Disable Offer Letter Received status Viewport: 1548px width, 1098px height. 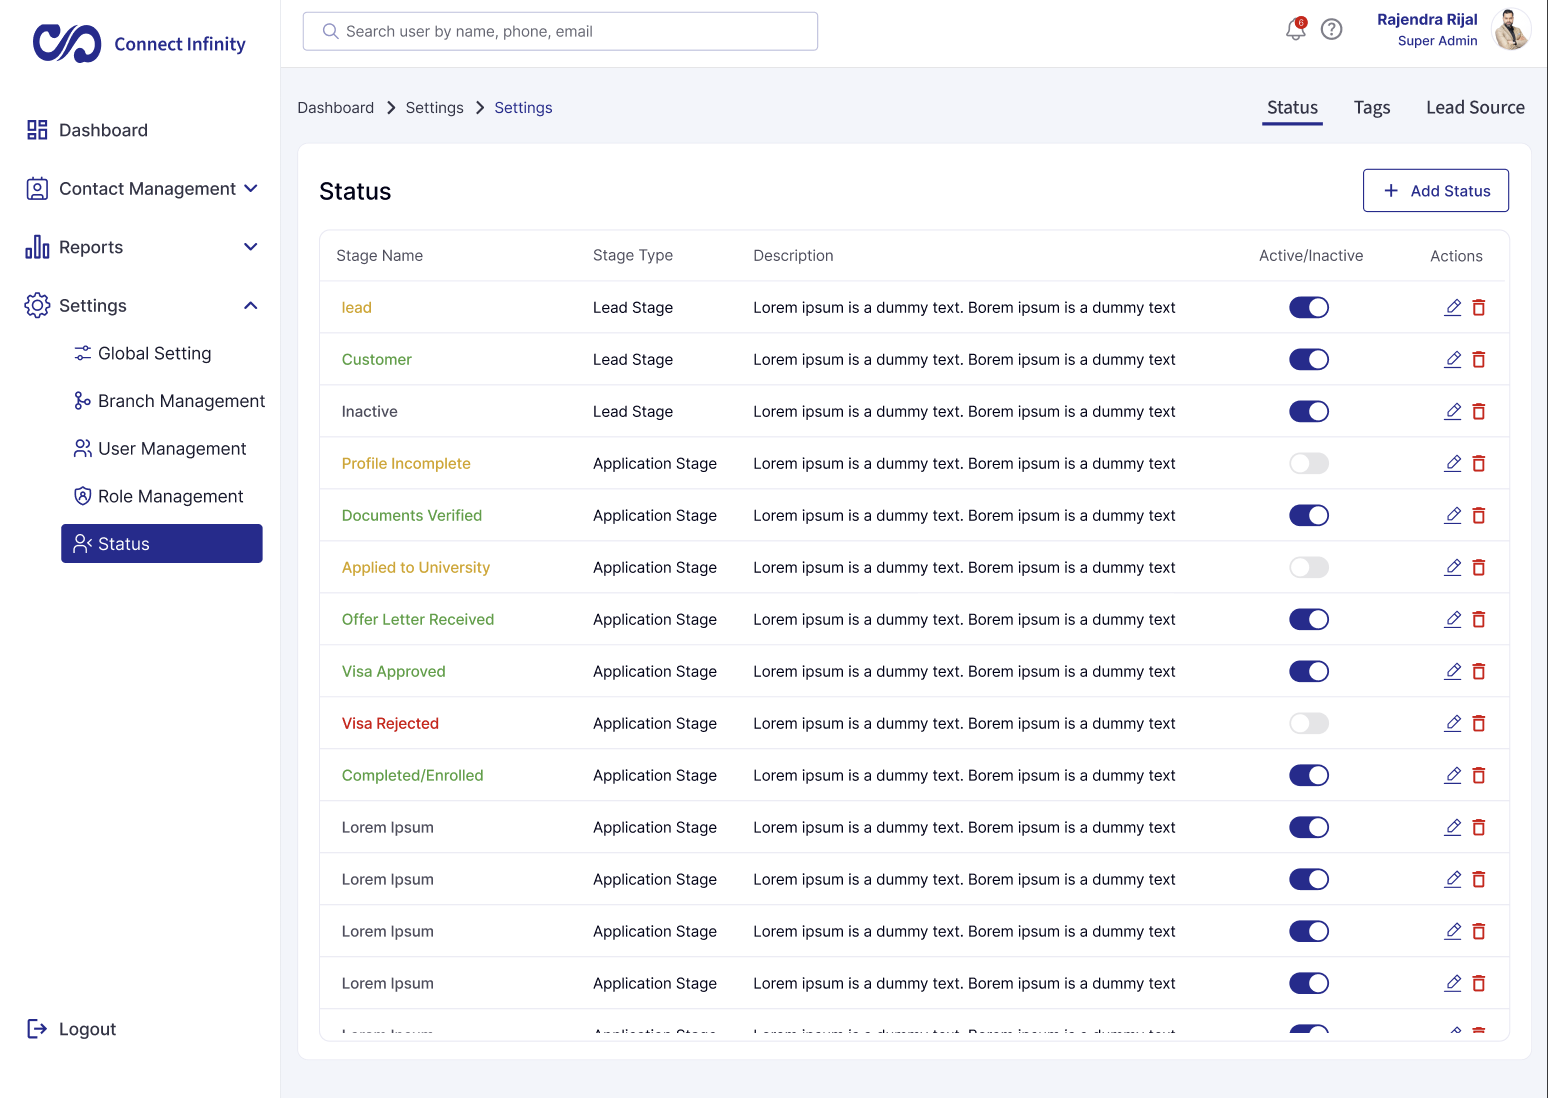(x=1309, y=619)
